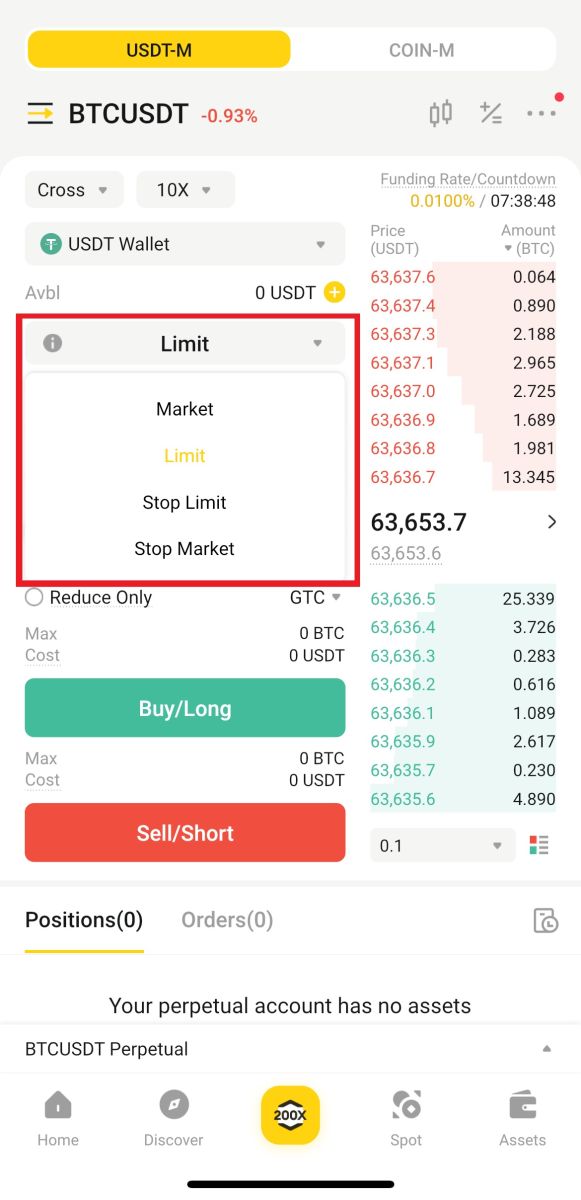Open the candlestick chart view icon
Image resolution: width=581 pixels, height=1200 pixels.
point(439,113)
